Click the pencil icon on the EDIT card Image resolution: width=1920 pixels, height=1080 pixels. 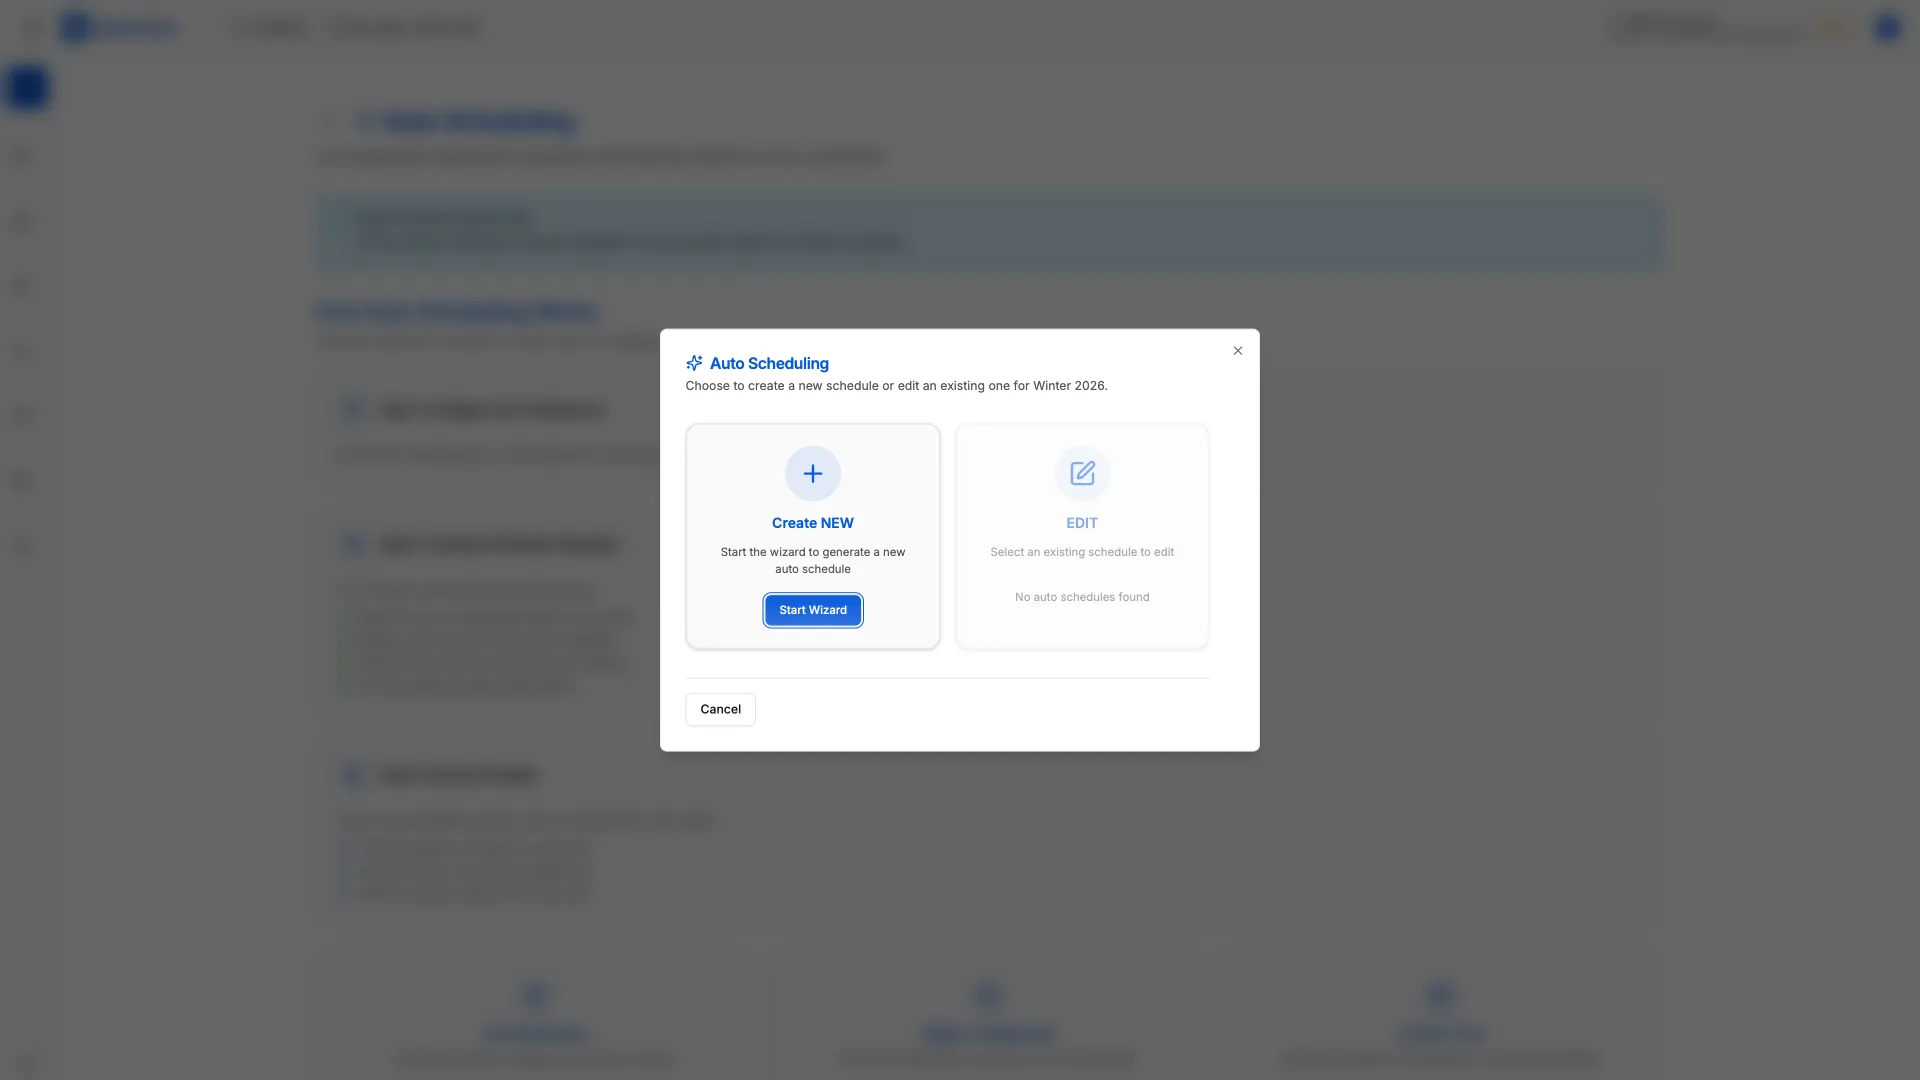pyautogui.click(x=1081, y=473)
